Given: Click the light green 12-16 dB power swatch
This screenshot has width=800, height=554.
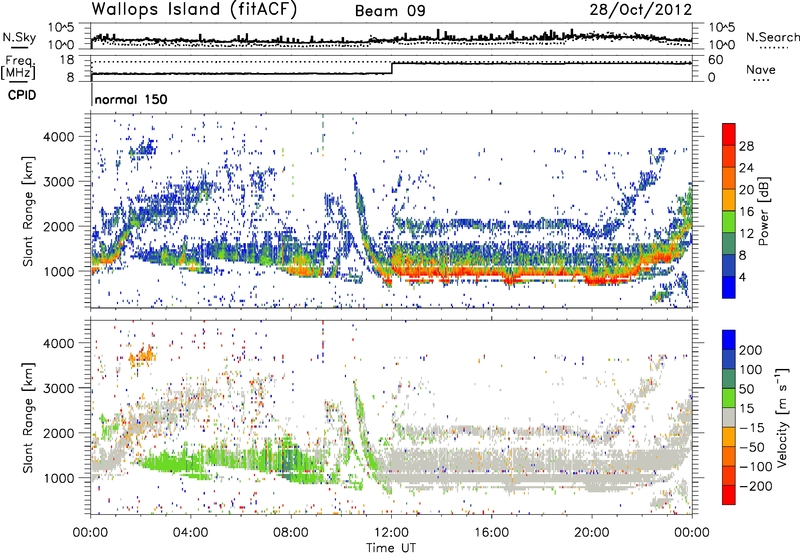Looking at the screenshot, I should click(x=729, y=222).
